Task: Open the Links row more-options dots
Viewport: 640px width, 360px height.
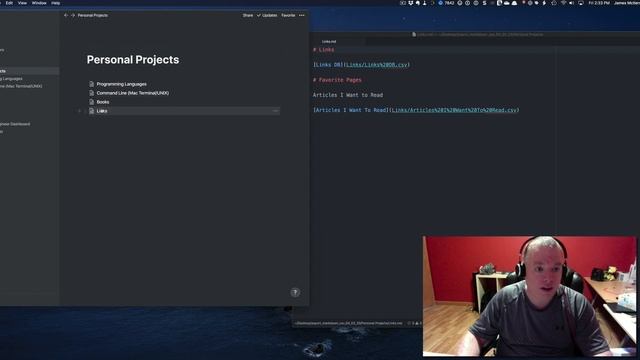Action: pos(275,111)
